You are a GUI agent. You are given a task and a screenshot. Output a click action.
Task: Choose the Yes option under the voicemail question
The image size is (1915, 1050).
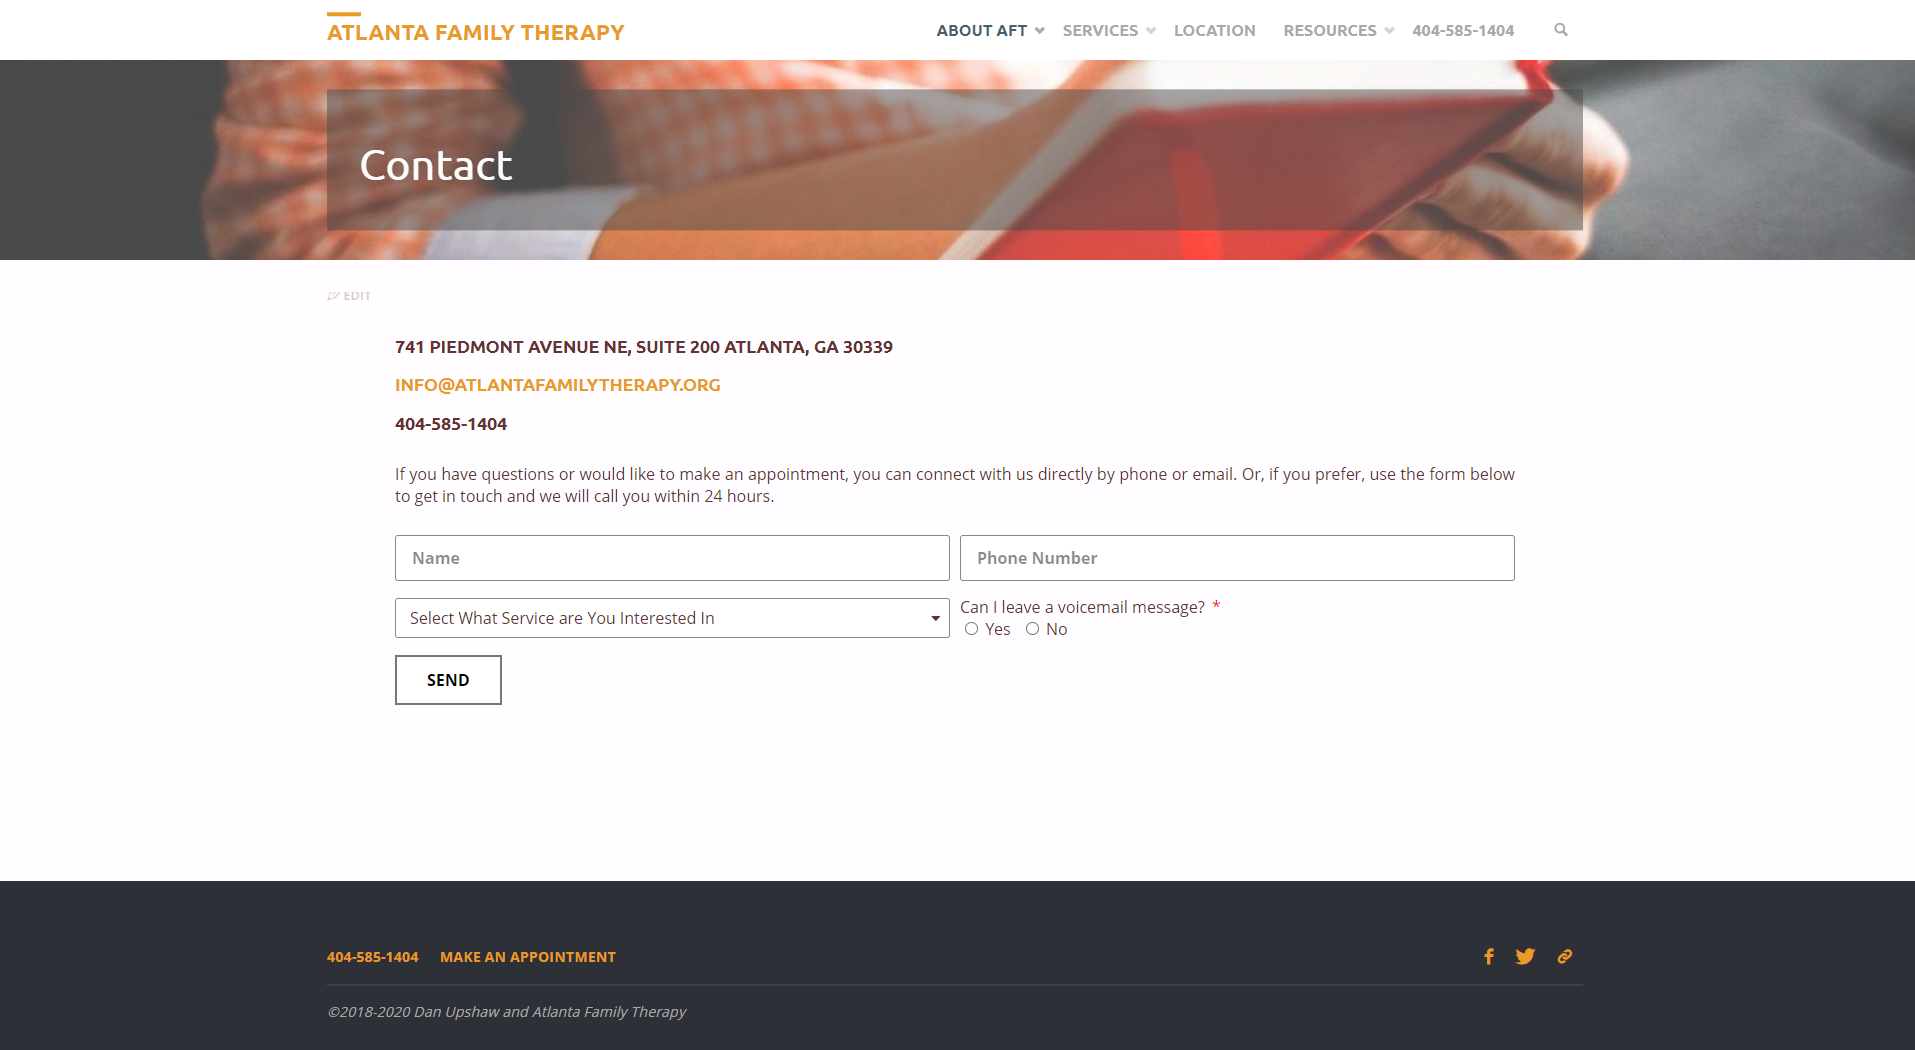pos(971,629)
